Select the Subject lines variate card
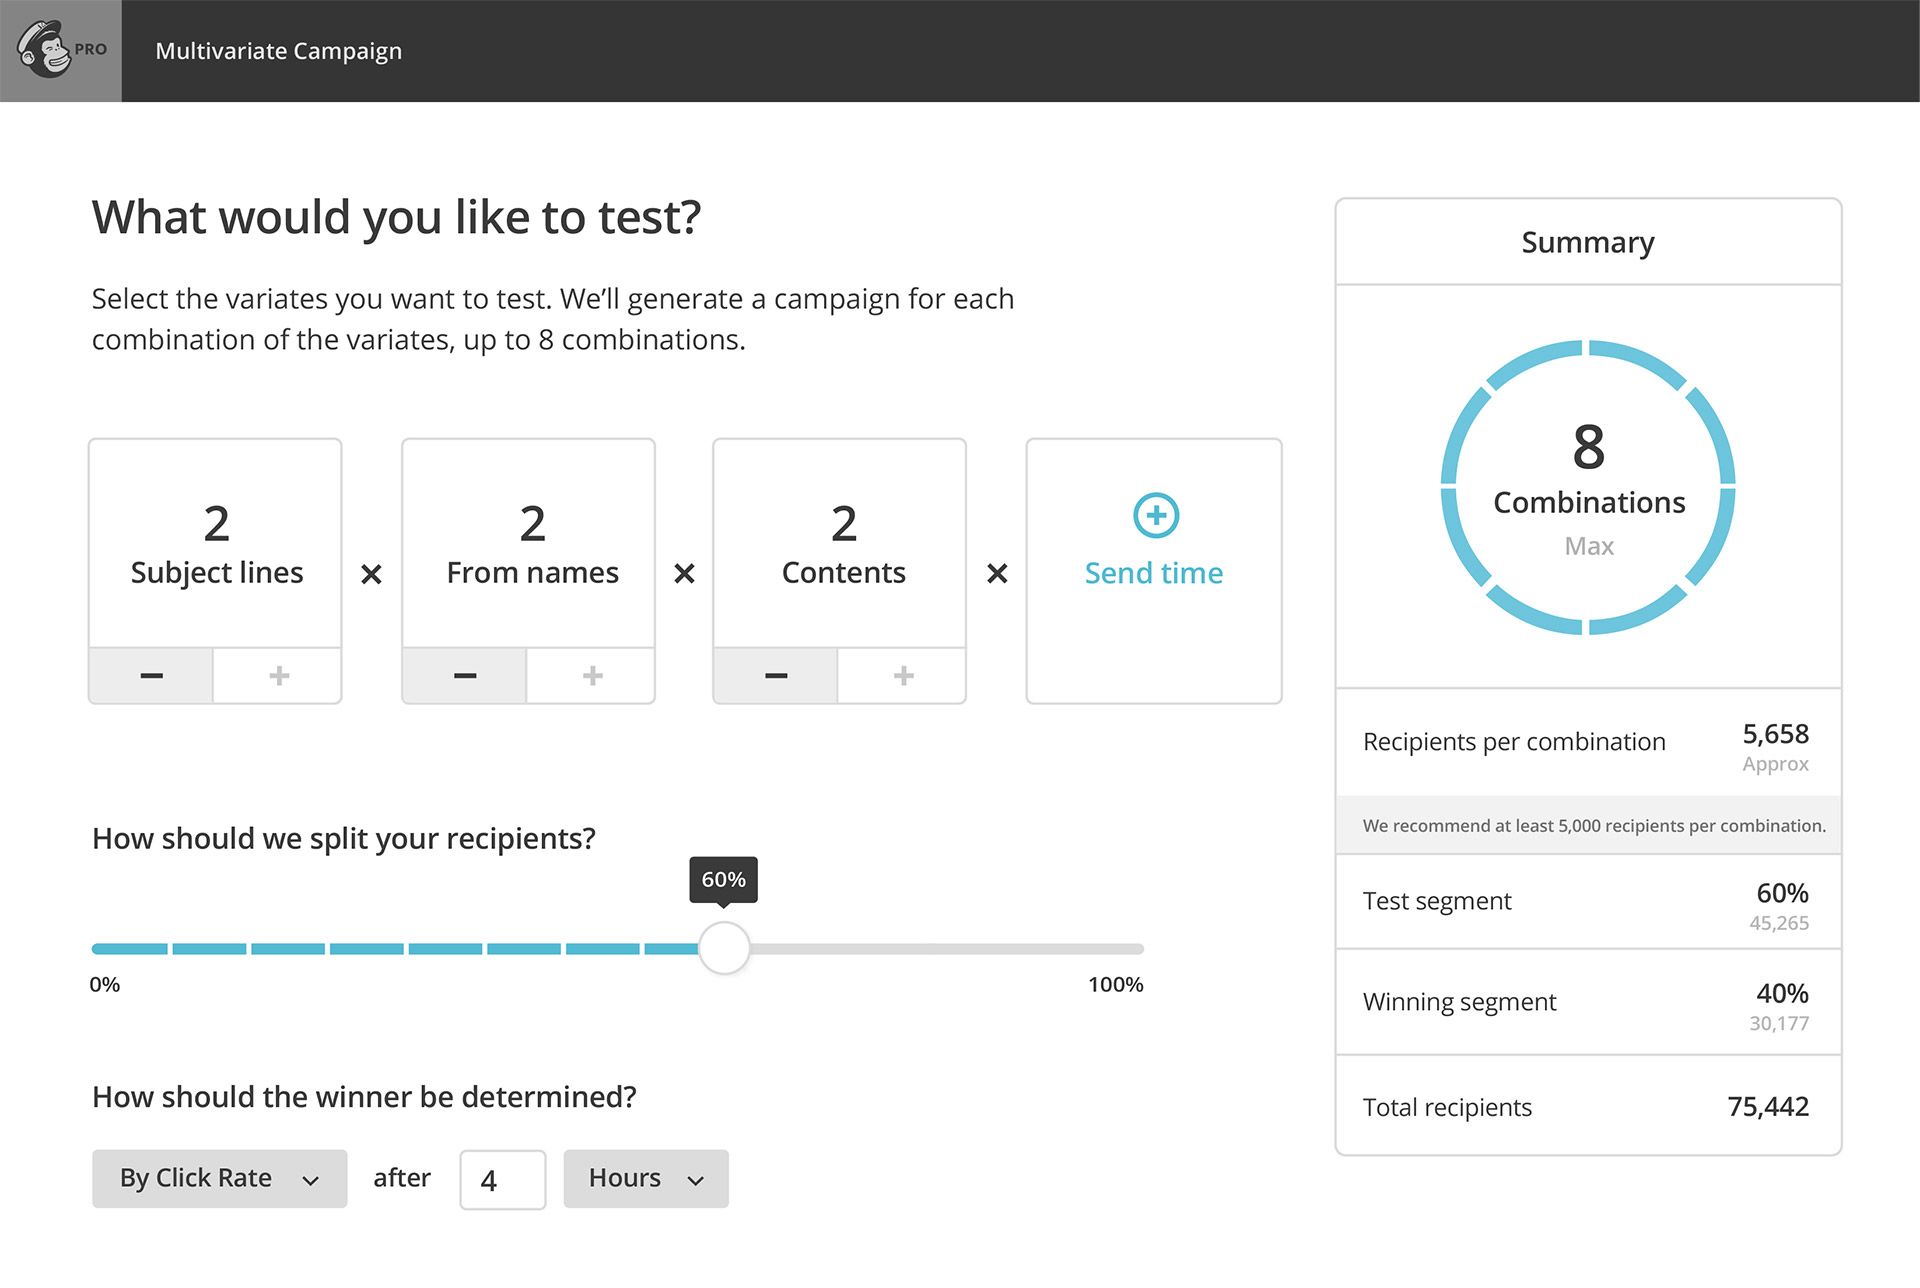 pos(215,544)
